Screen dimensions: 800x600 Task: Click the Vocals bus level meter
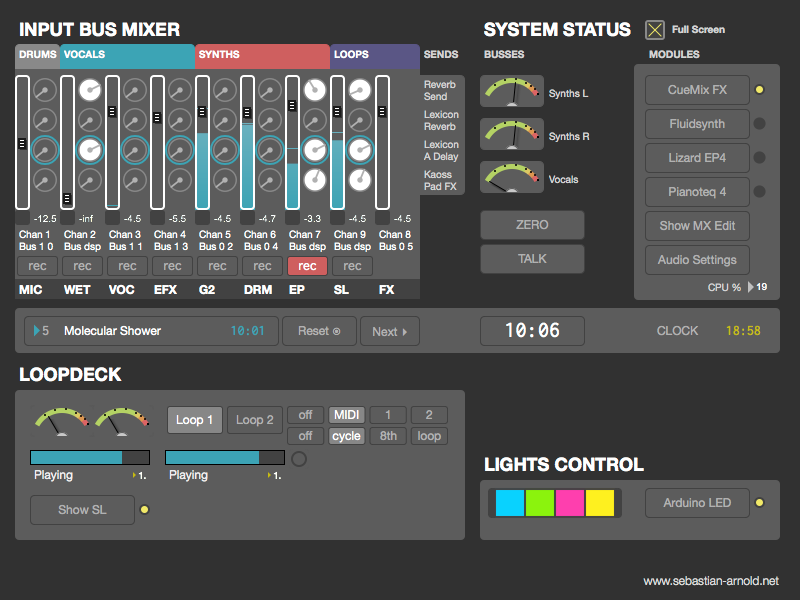512,178
